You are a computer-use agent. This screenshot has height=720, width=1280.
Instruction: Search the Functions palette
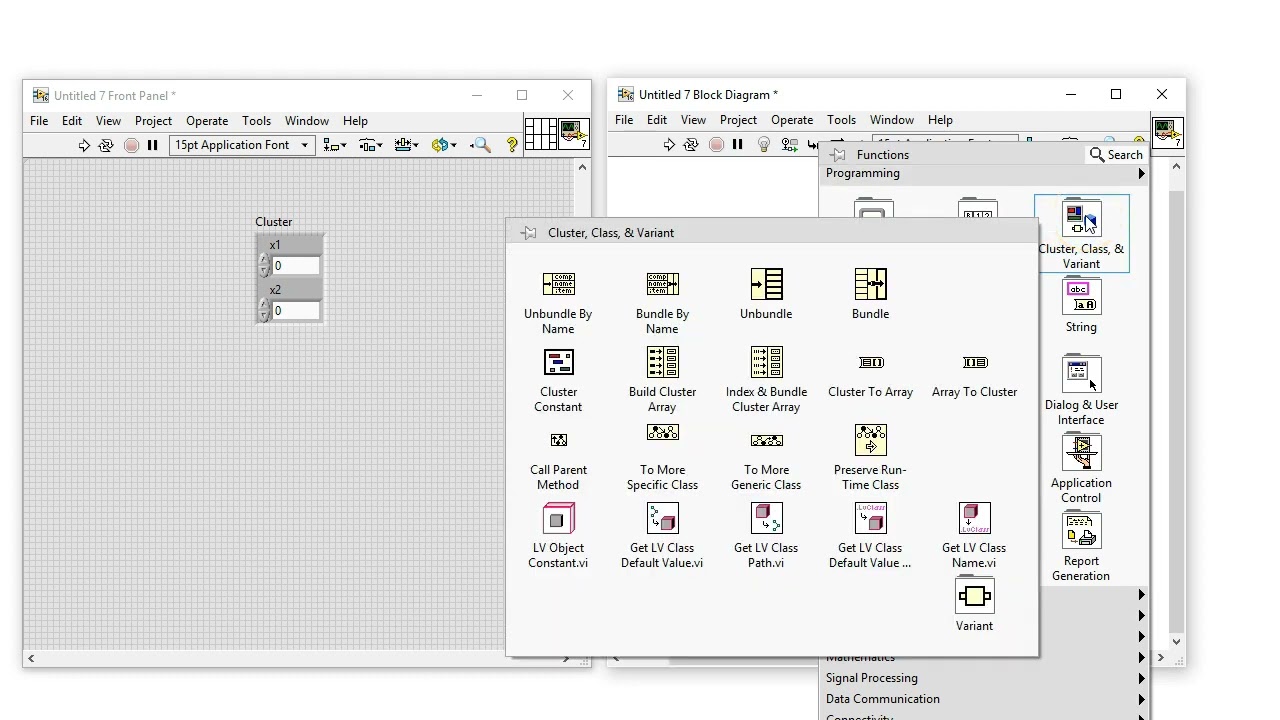click(x=1116, y=155)
